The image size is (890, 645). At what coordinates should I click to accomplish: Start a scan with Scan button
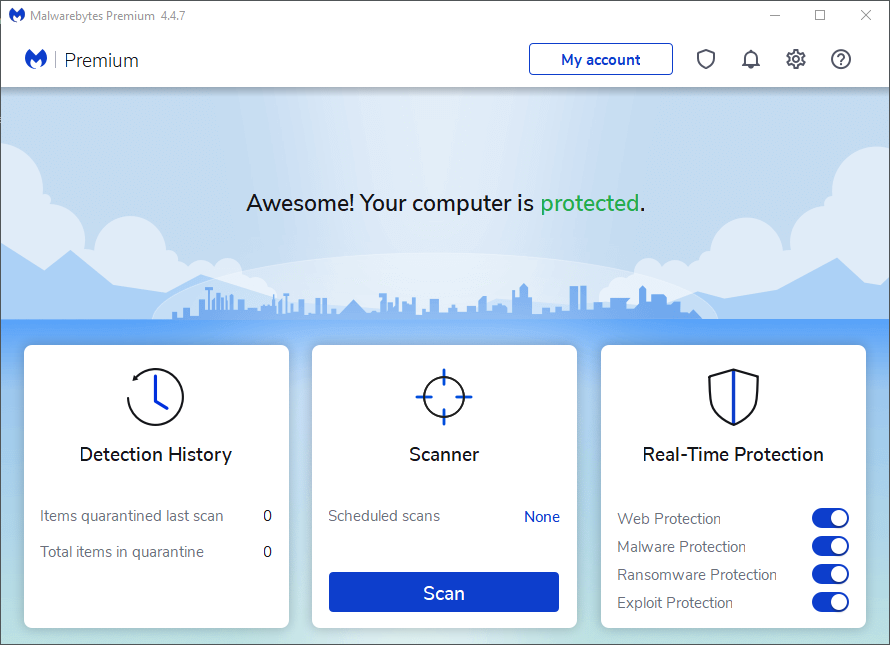click(444, 592)
